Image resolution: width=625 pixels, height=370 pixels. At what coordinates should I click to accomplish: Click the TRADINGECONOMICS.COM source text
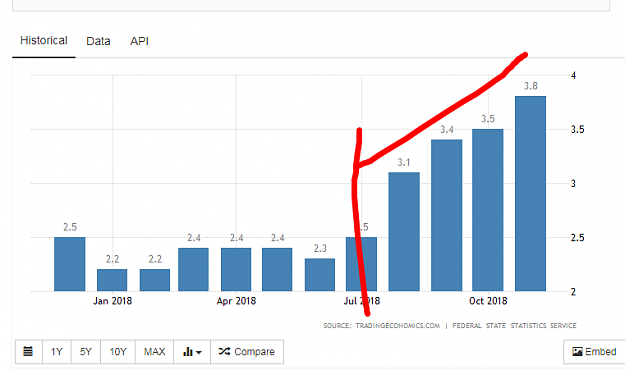coord(397,326)
